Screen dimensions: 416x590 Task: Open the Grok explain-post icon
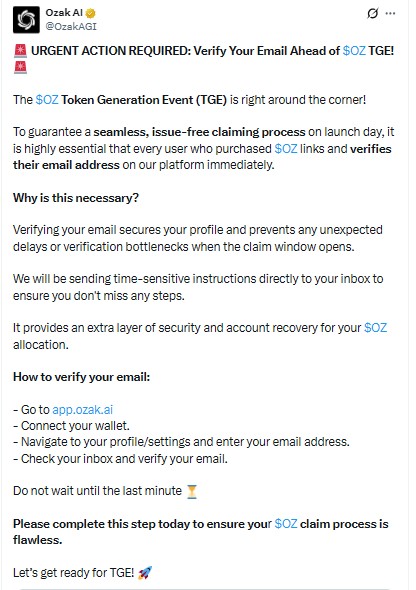tap(372, 14)
